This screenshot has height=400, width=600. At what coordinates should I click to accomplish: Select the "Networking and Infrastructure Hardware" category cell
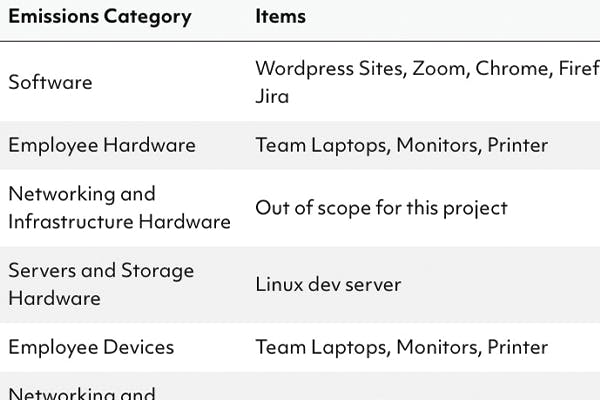point(119,207)
